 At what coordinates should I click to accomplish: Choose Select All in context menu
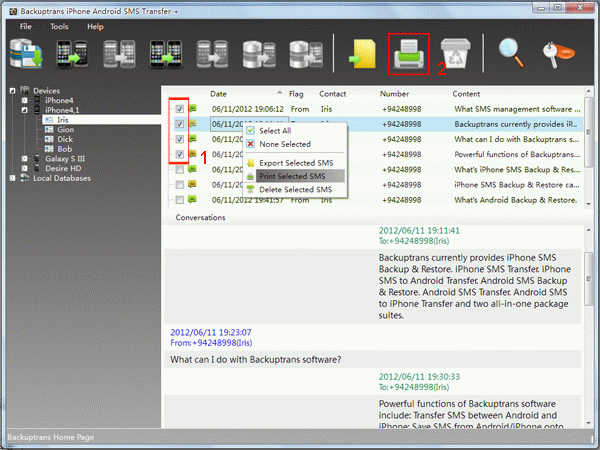pos(295,131)
